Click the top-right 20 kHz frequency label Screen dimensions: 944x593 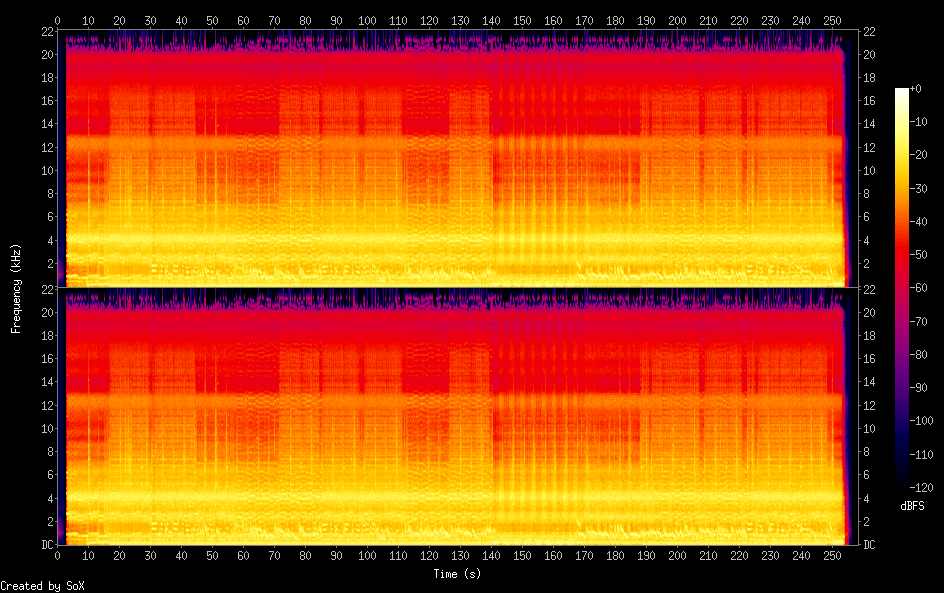pyautogui.click(x=870, y=54)
